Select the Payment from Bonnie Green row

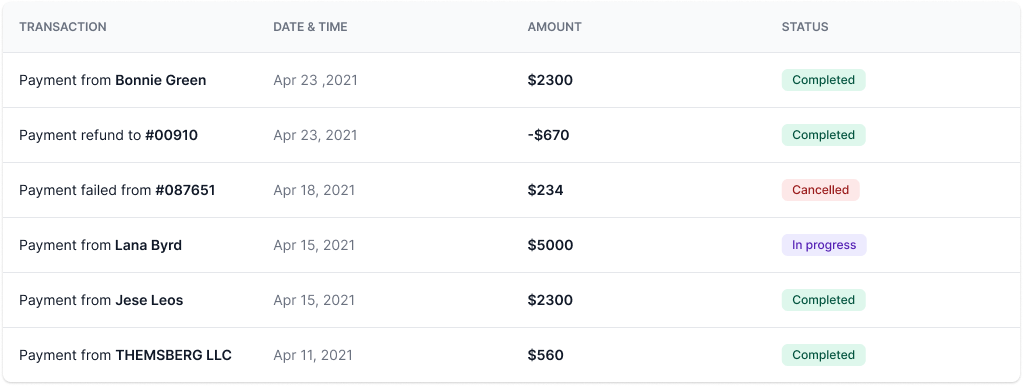click(x=512, y=80)
